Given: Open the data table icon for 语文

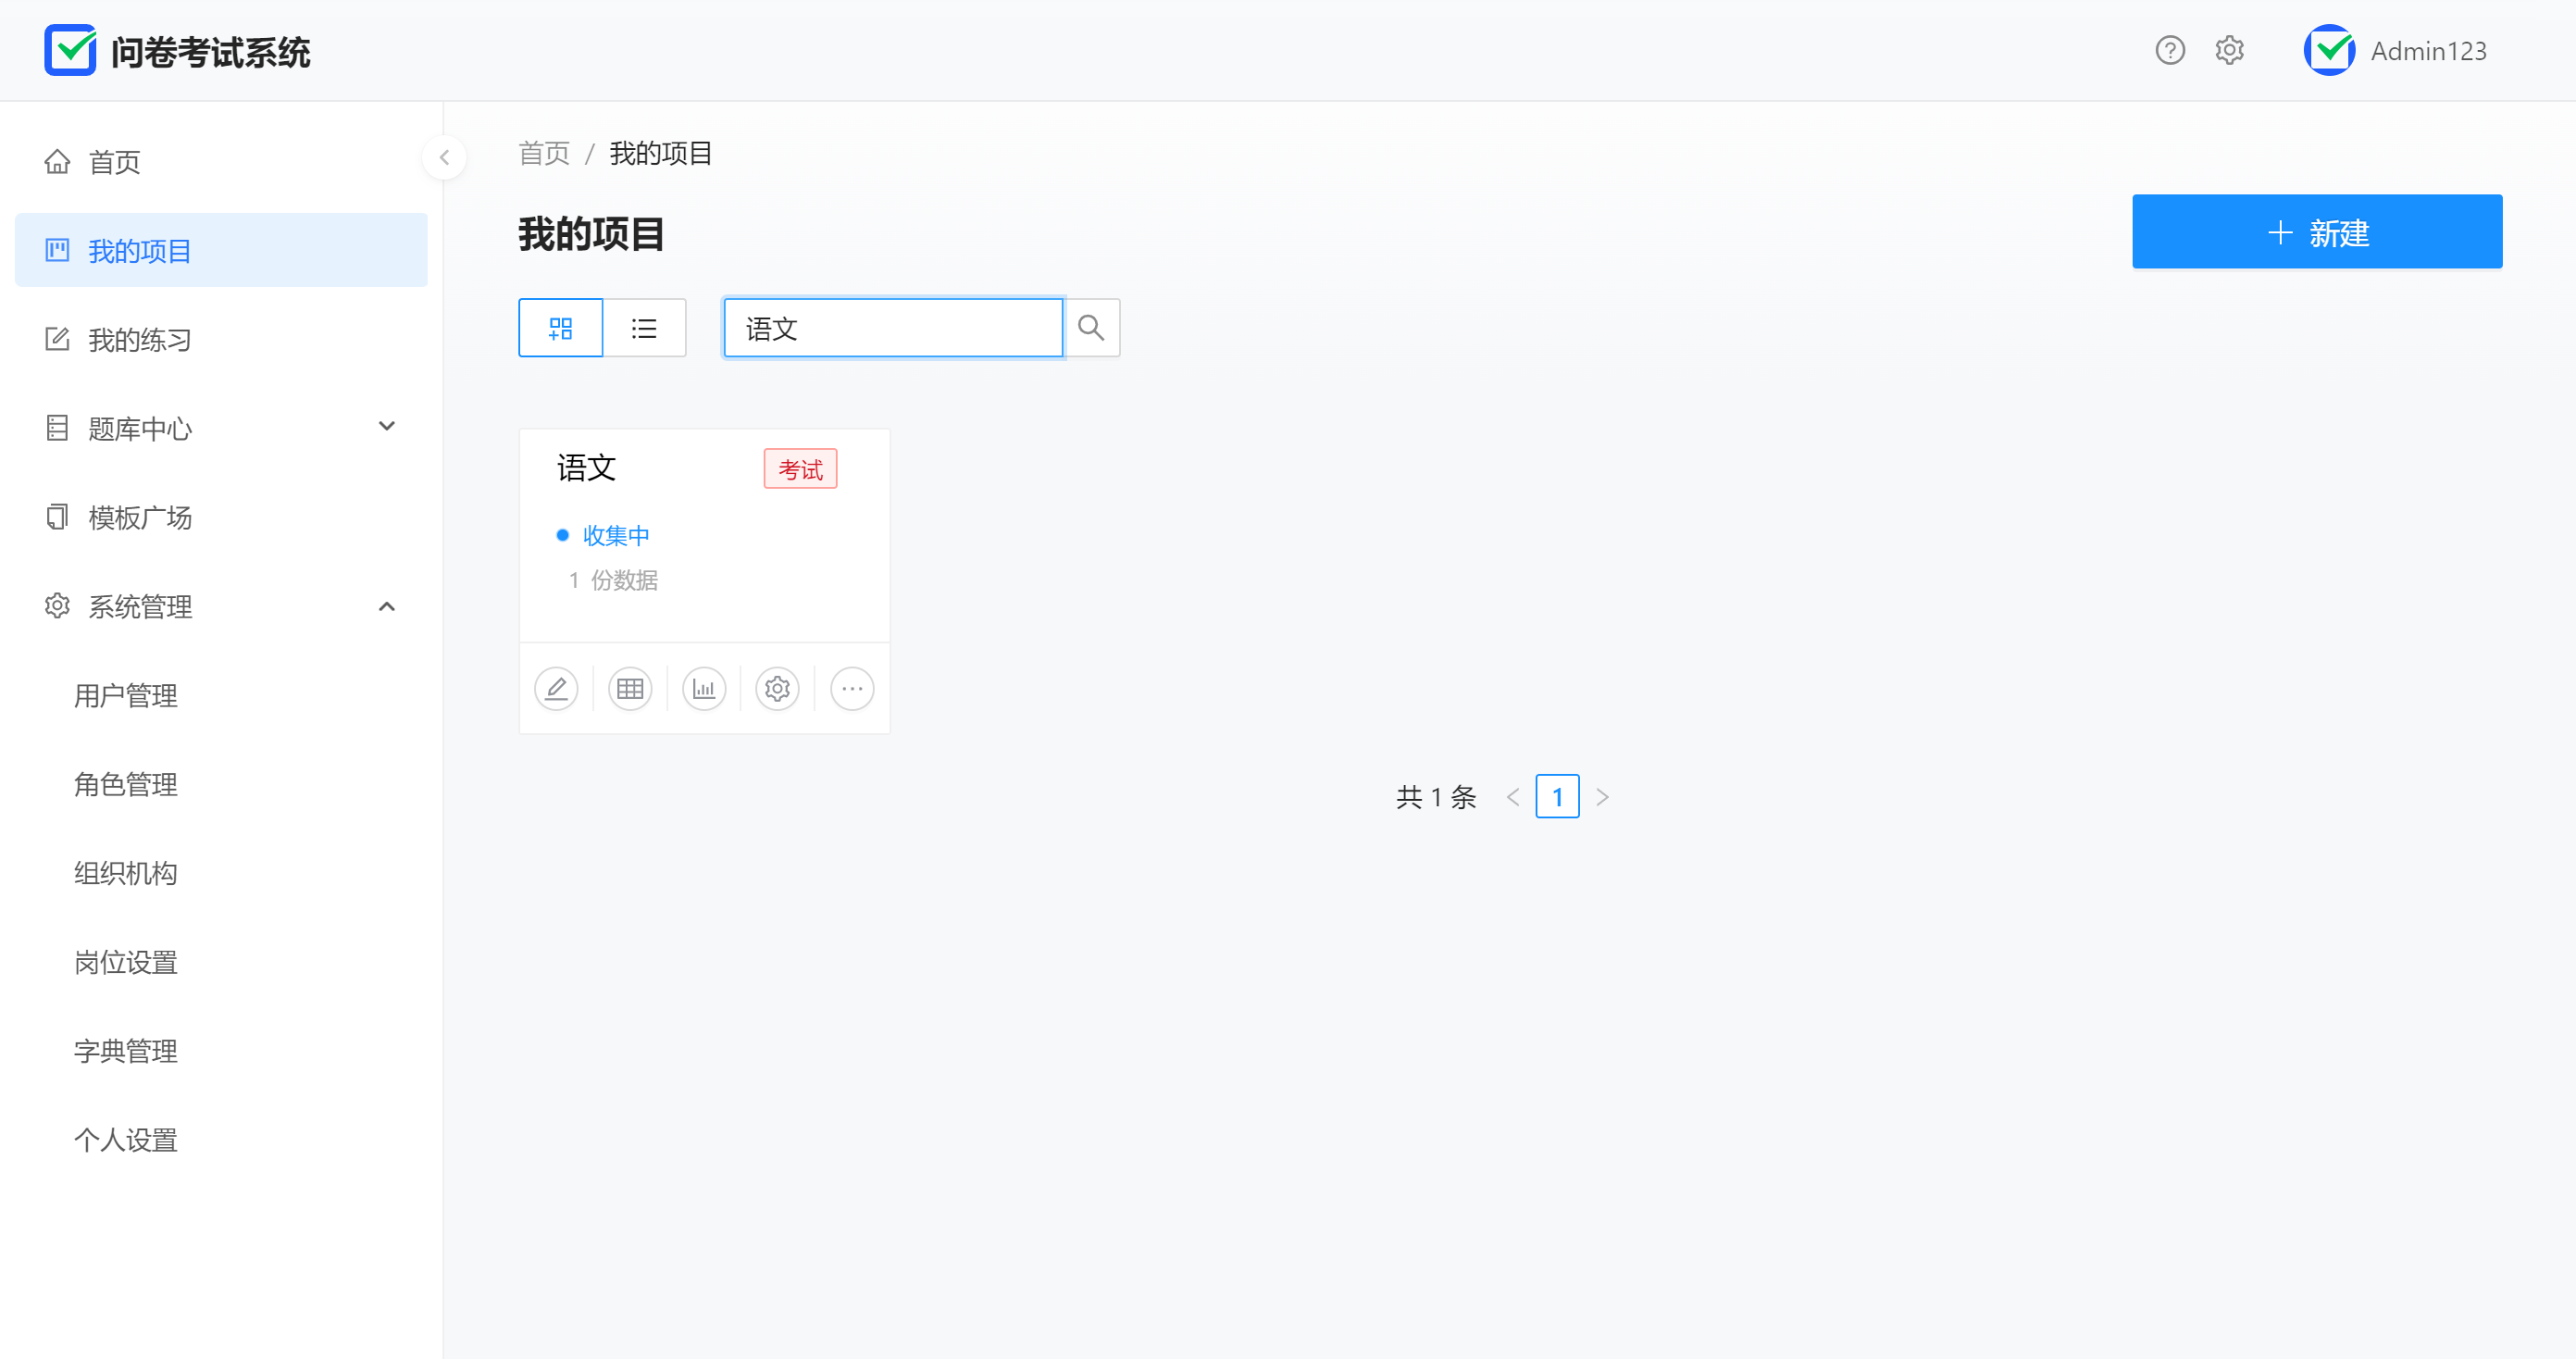Looking at the screenshot, I should [630, 689].
